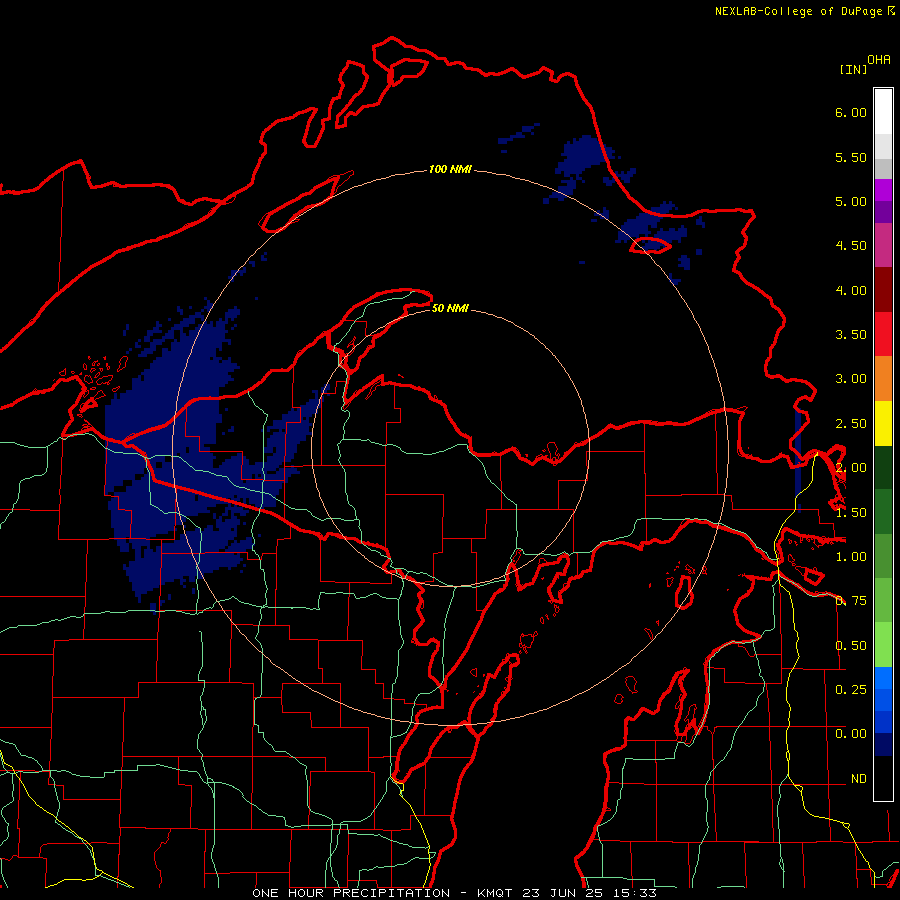Click the 100 NMI range ring label
This screenshot has height=900, width=900.
pyautogui.click(x=450, y=169)
